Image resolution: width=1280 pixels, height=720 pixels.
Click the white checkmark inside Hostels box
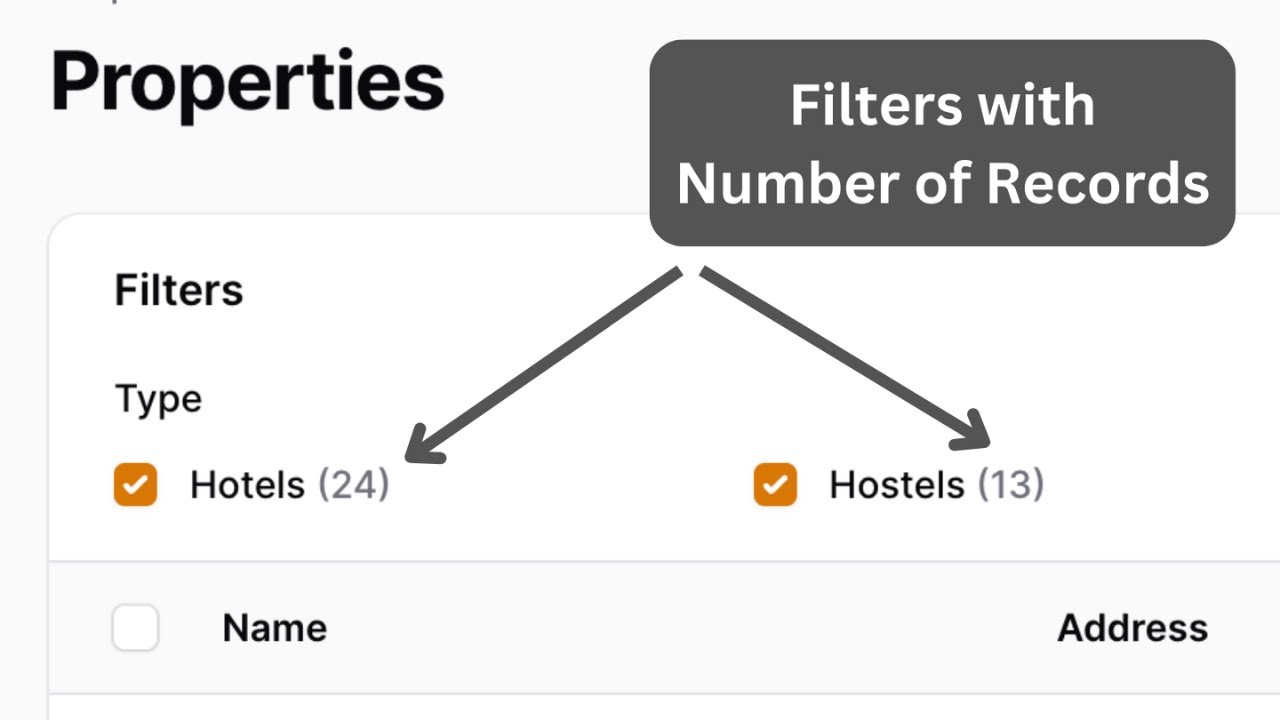(775, 486)
